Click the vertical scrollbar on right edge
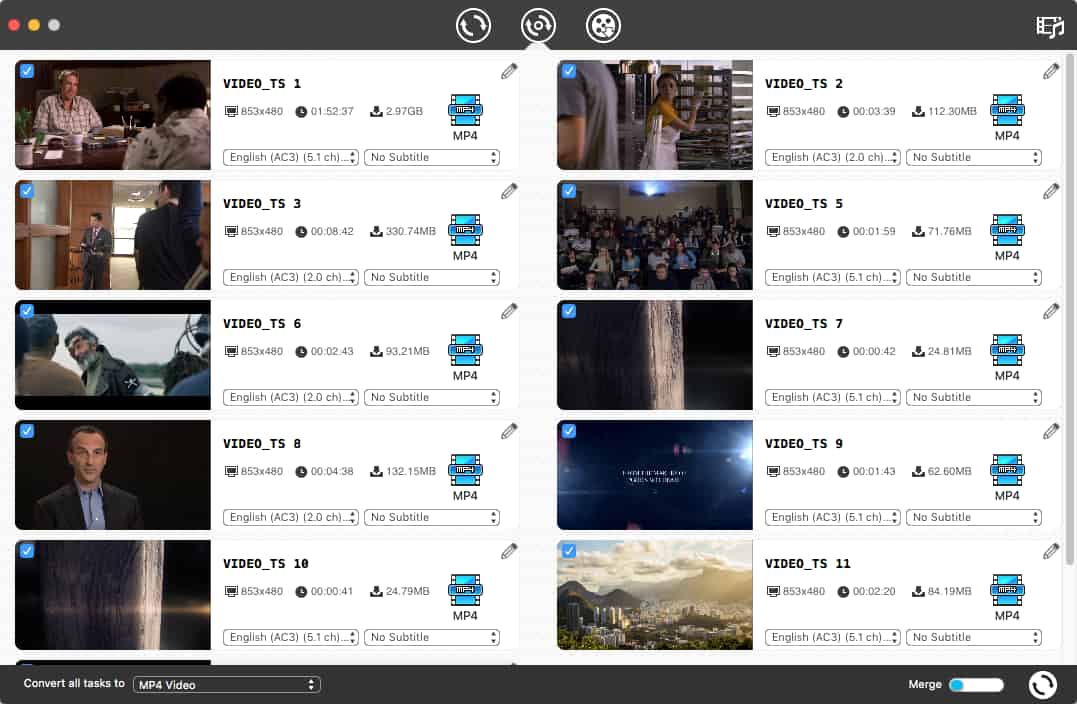 tap(1069, 309)
